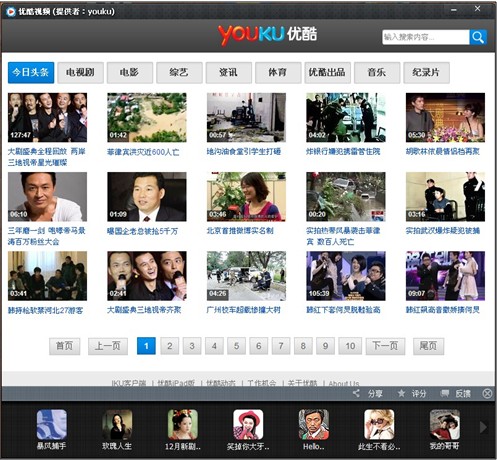This screenshot has height=460, width=497.
Task: Go to page 5
Action: coord(236,346)
